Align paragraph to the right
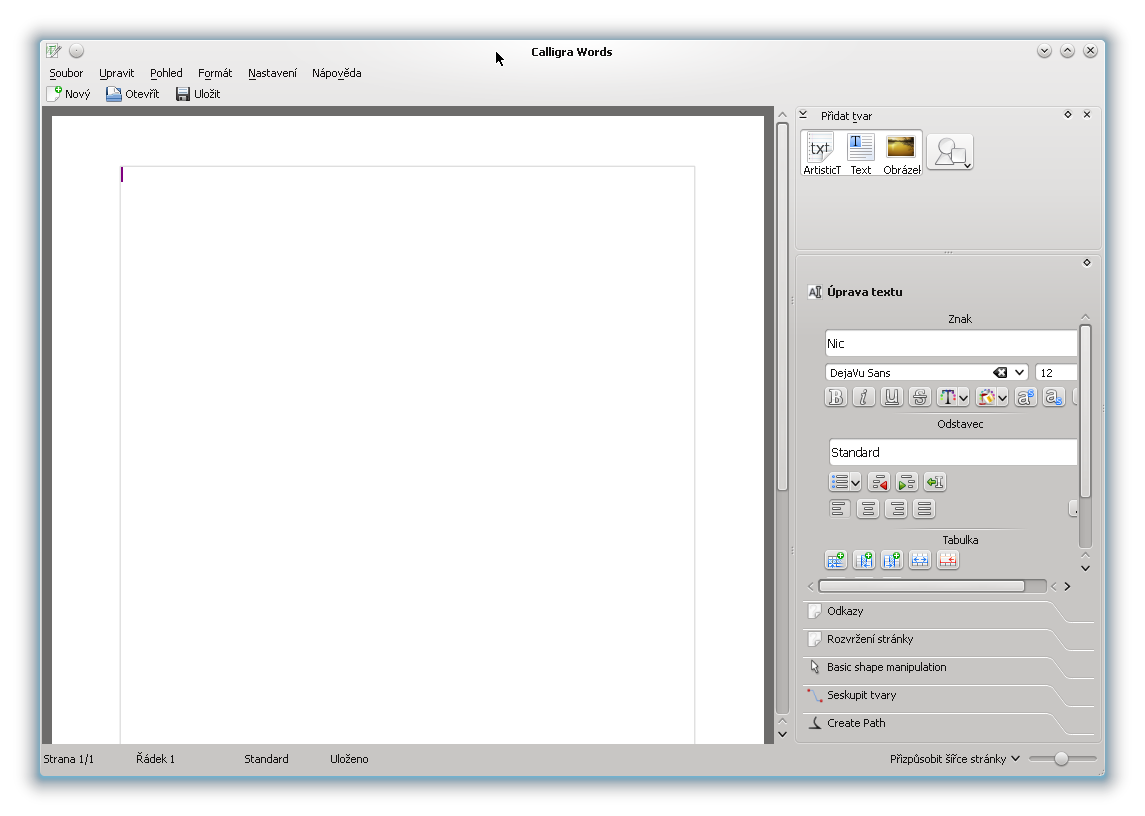Image resolution: width=1145 pixels, height=816 pixels. click(896, 508)
